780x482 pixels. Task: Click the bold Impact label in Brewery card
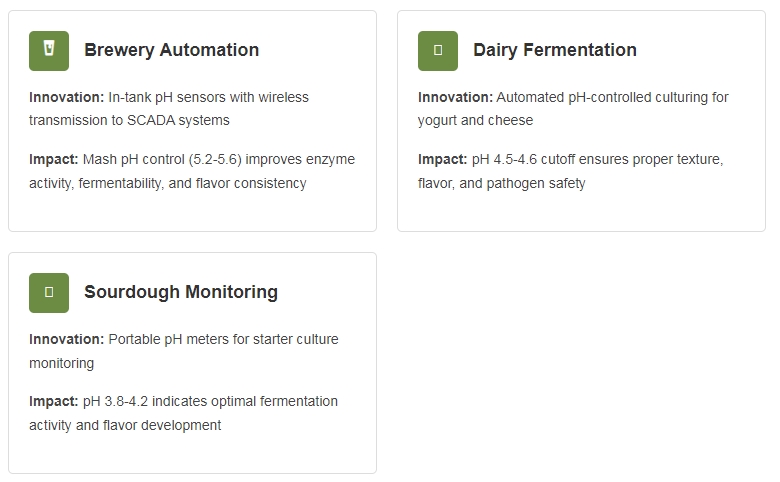[54, 160]
